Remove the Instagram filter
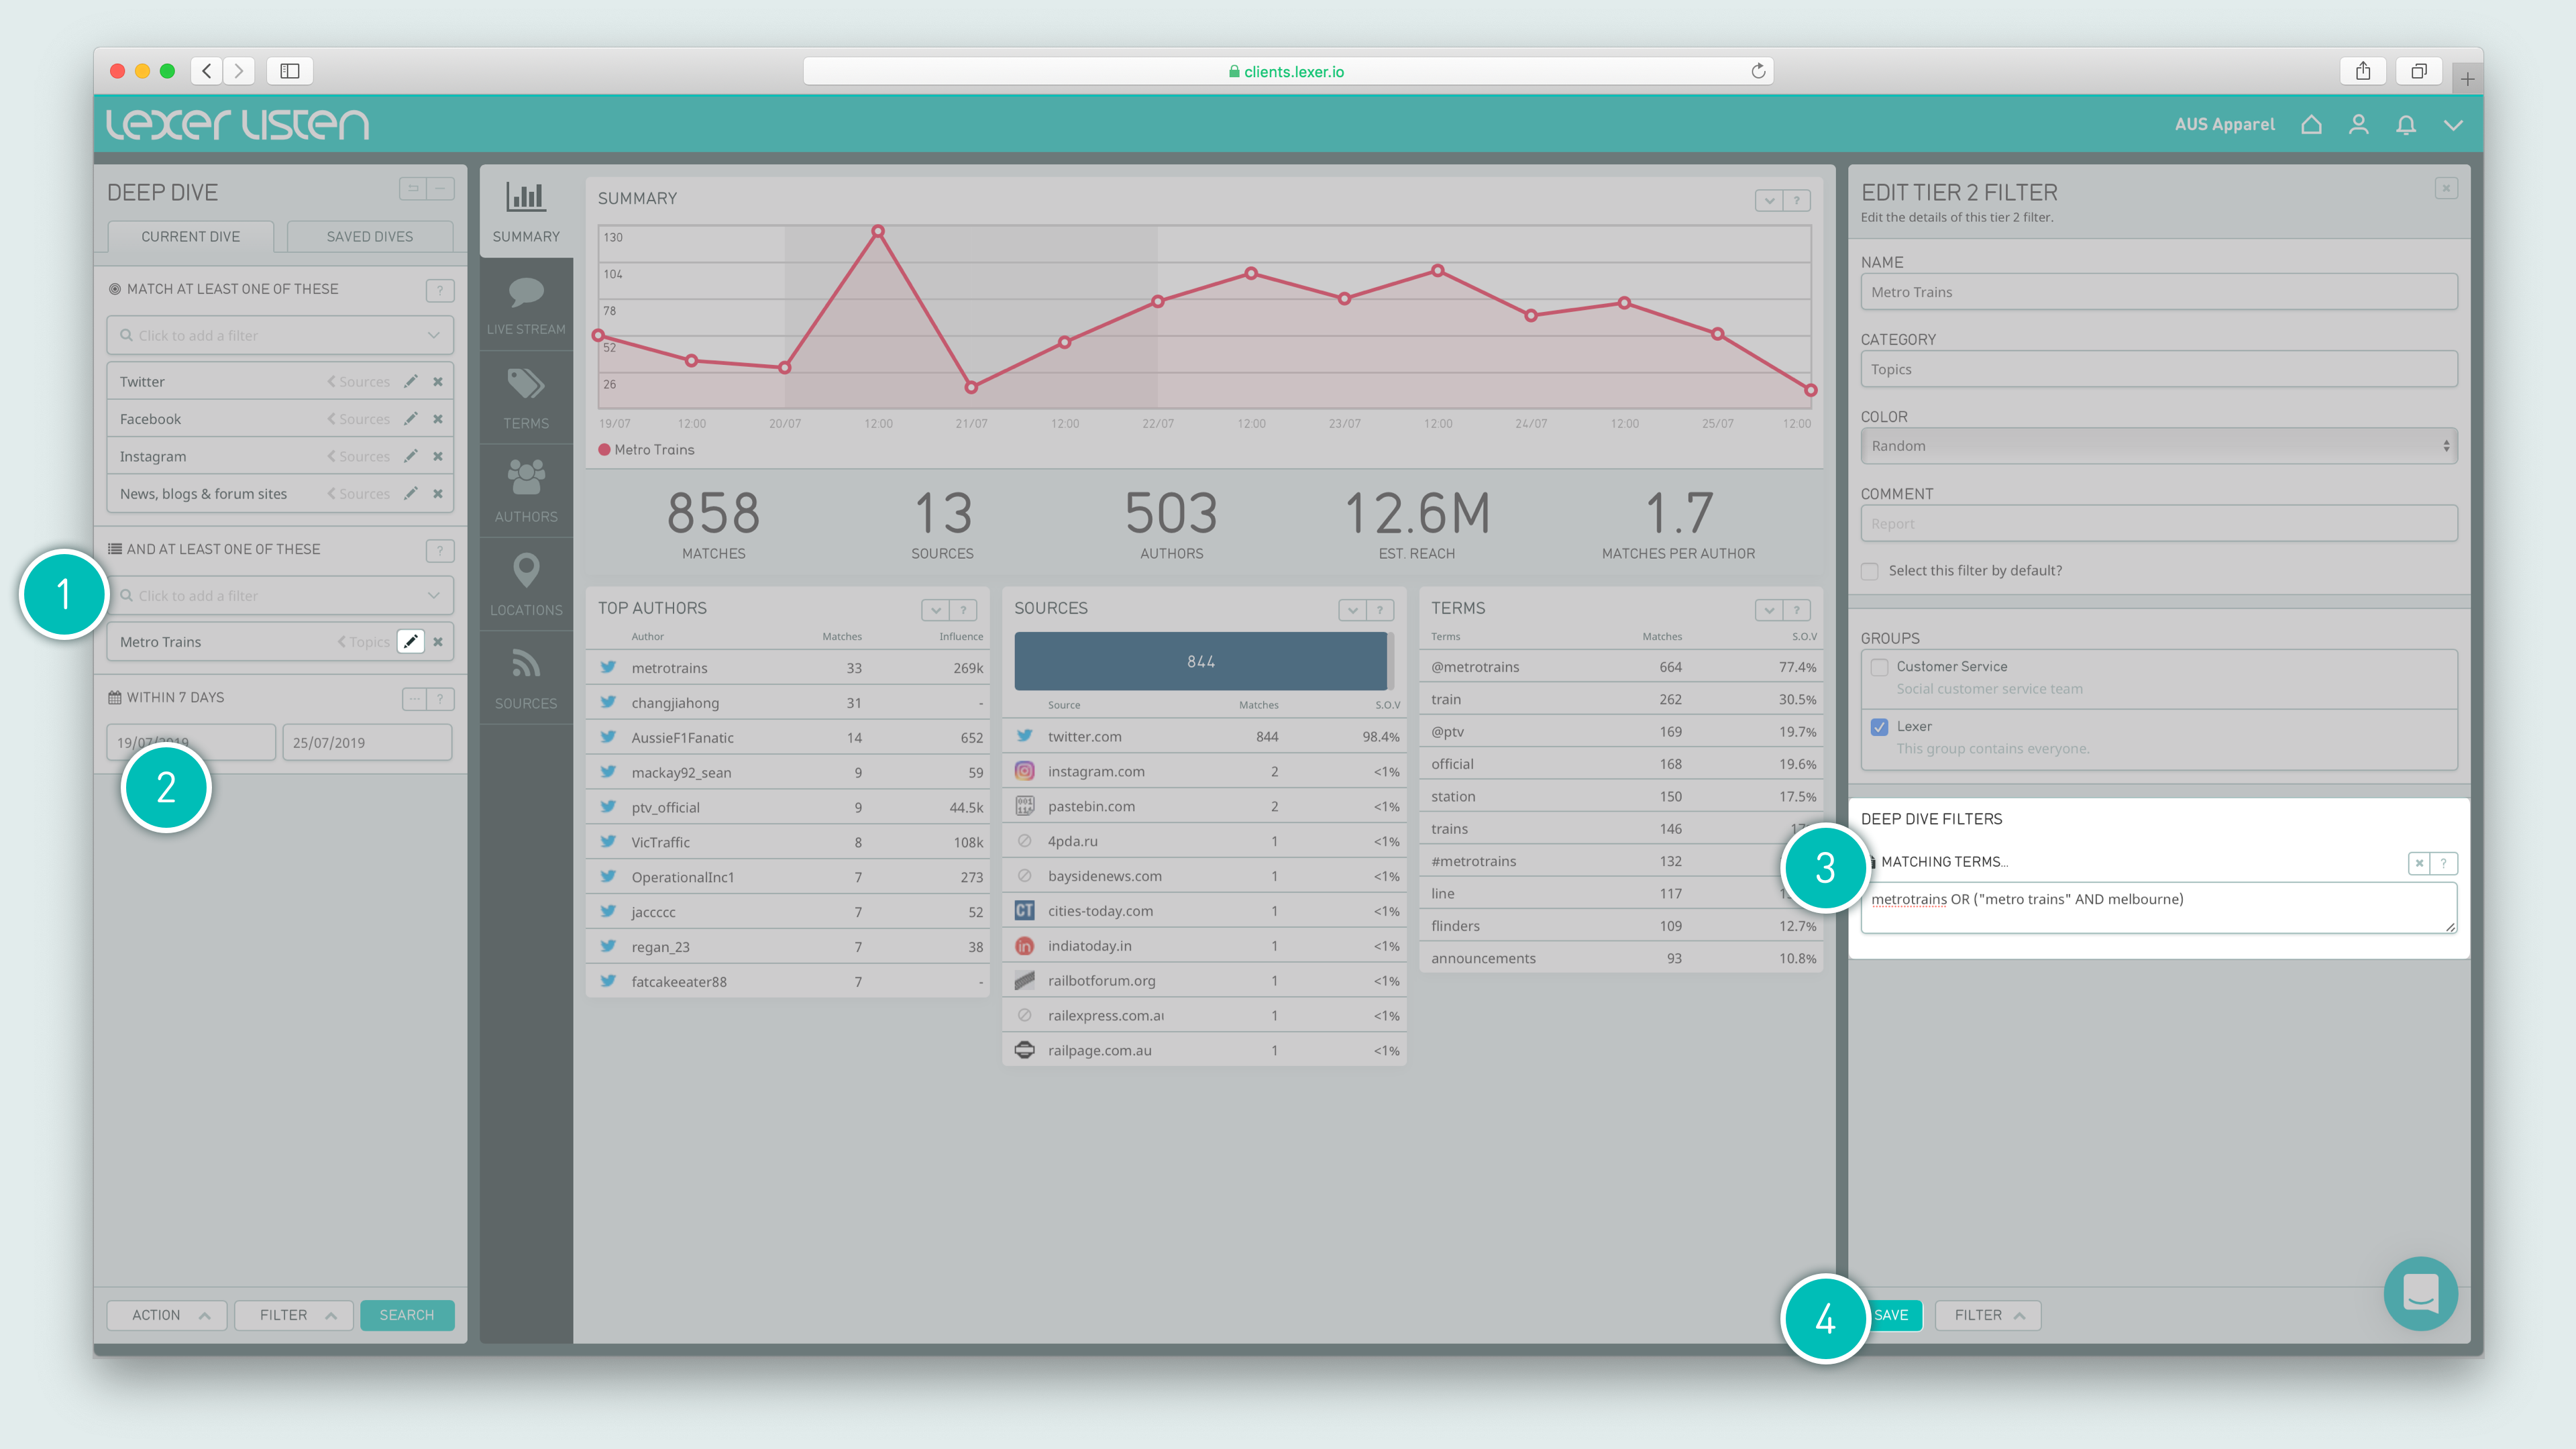This screenshot has height=1449, width=2576. point(438,456)
